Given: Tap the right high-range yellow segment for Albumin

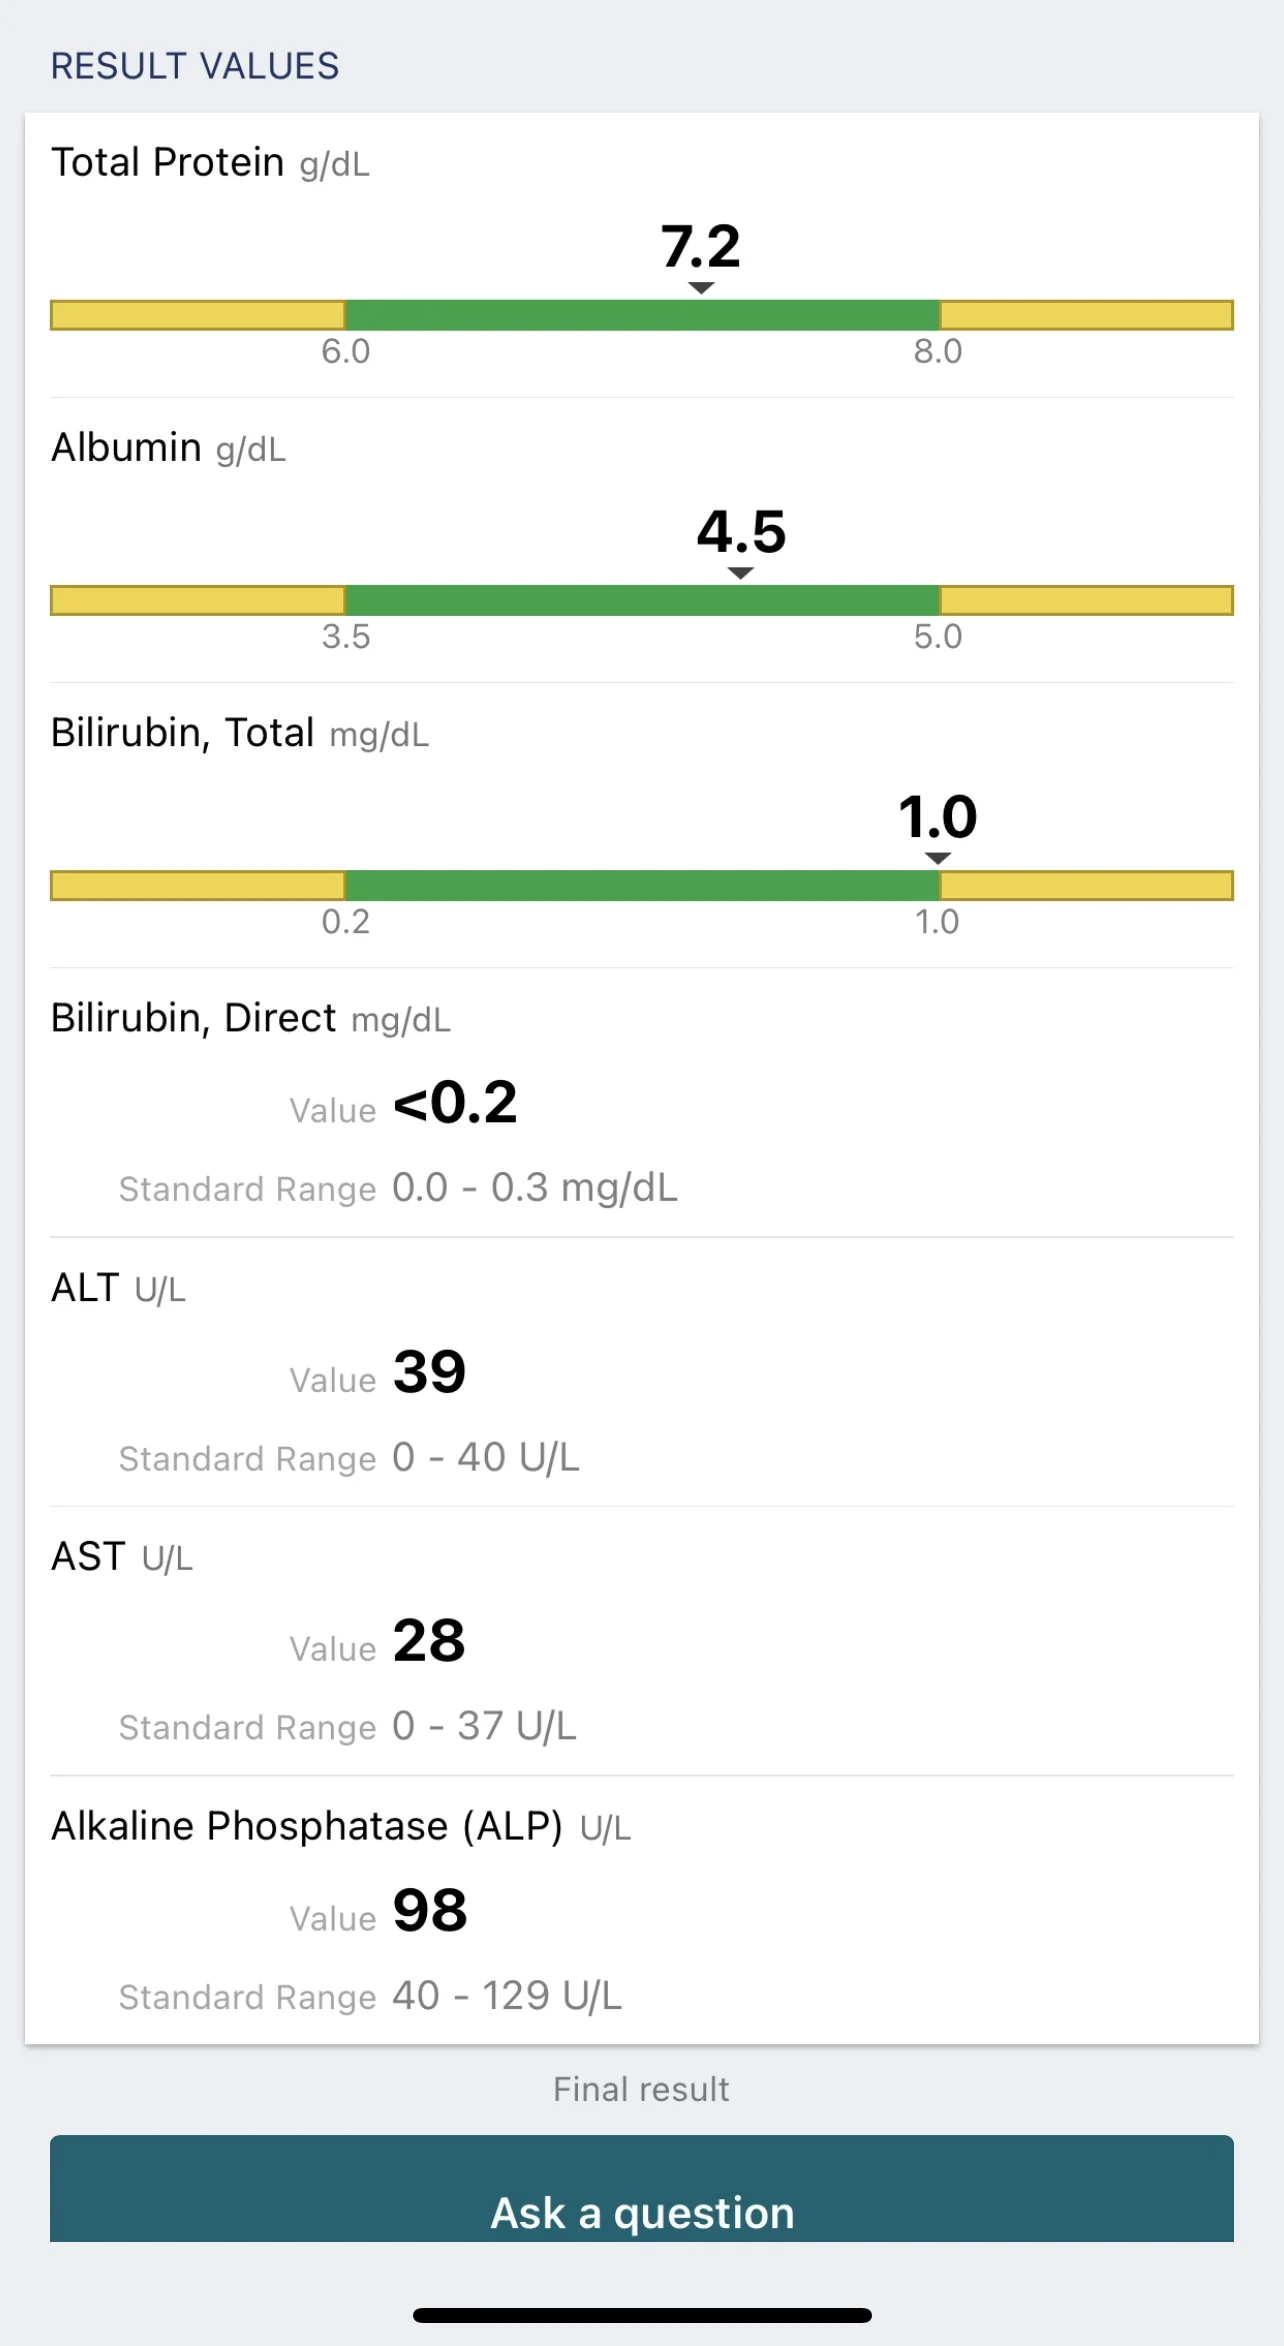Looking at the screenshot, I should [x=1087, y=600].
